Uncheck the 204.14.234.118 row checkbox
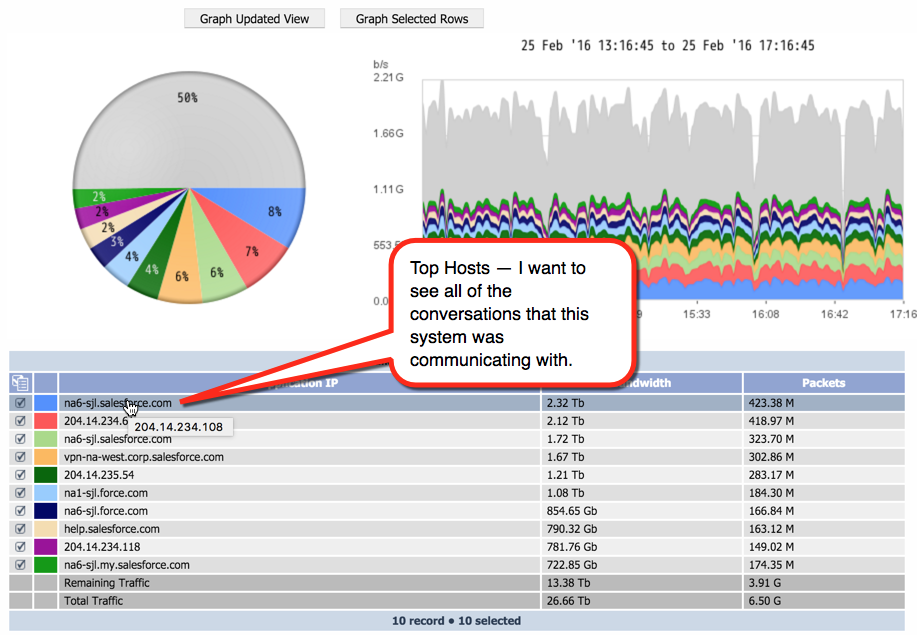 (x=20, y=547)
